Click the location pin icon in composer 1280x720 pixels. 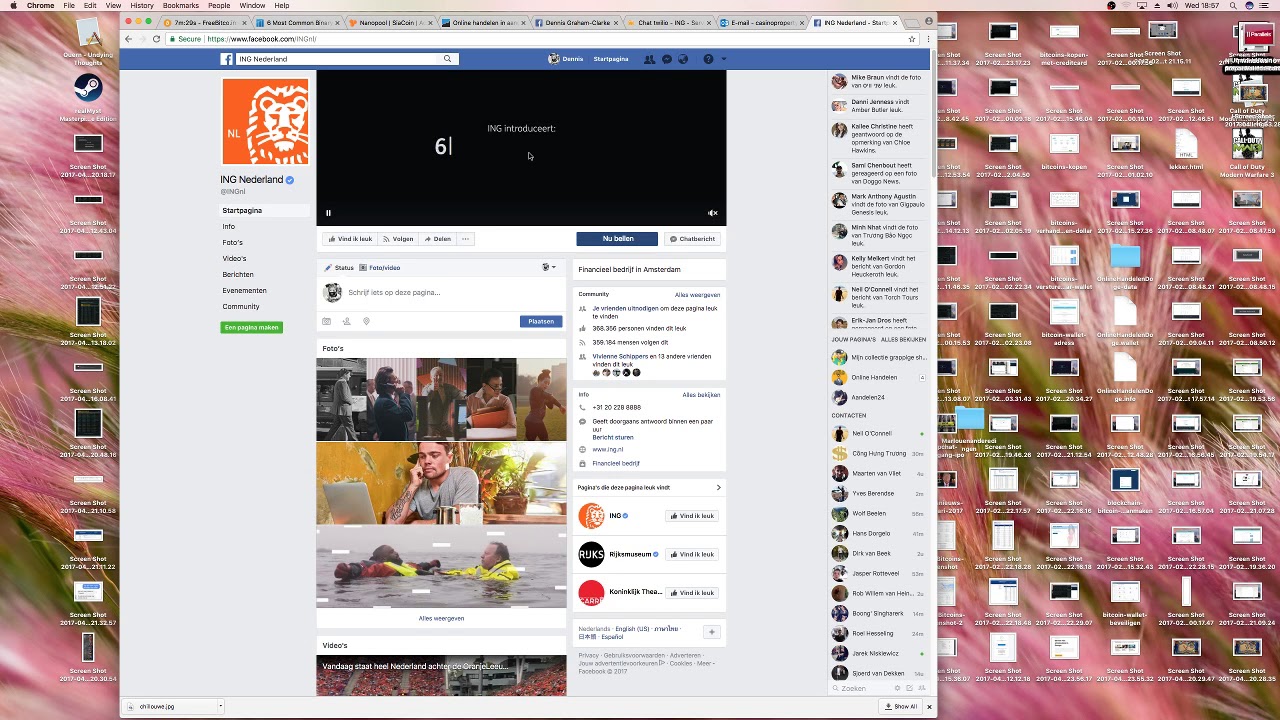[366, 321]
